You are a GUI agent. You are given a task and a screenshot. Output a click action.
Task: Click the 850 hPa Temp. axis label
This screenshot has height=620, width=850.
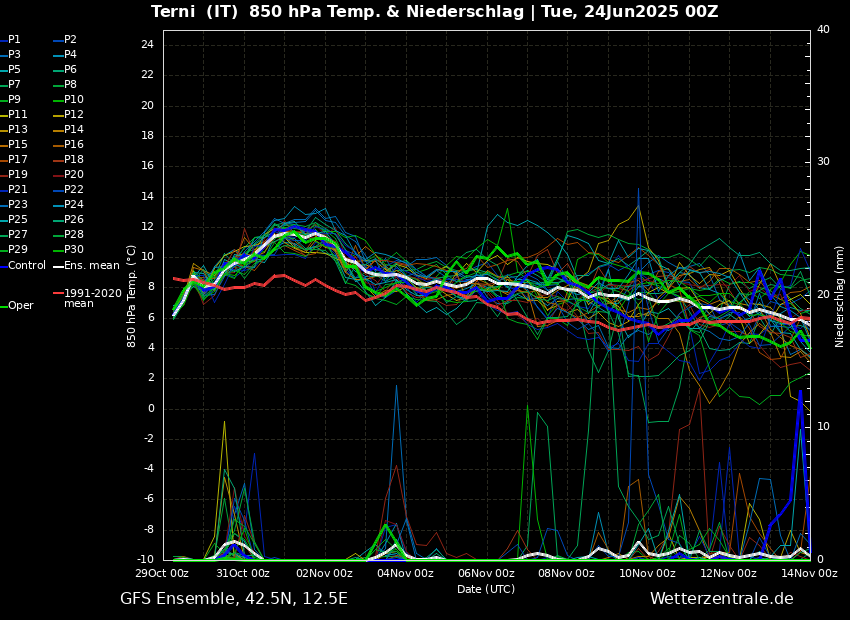click(132, 296)
